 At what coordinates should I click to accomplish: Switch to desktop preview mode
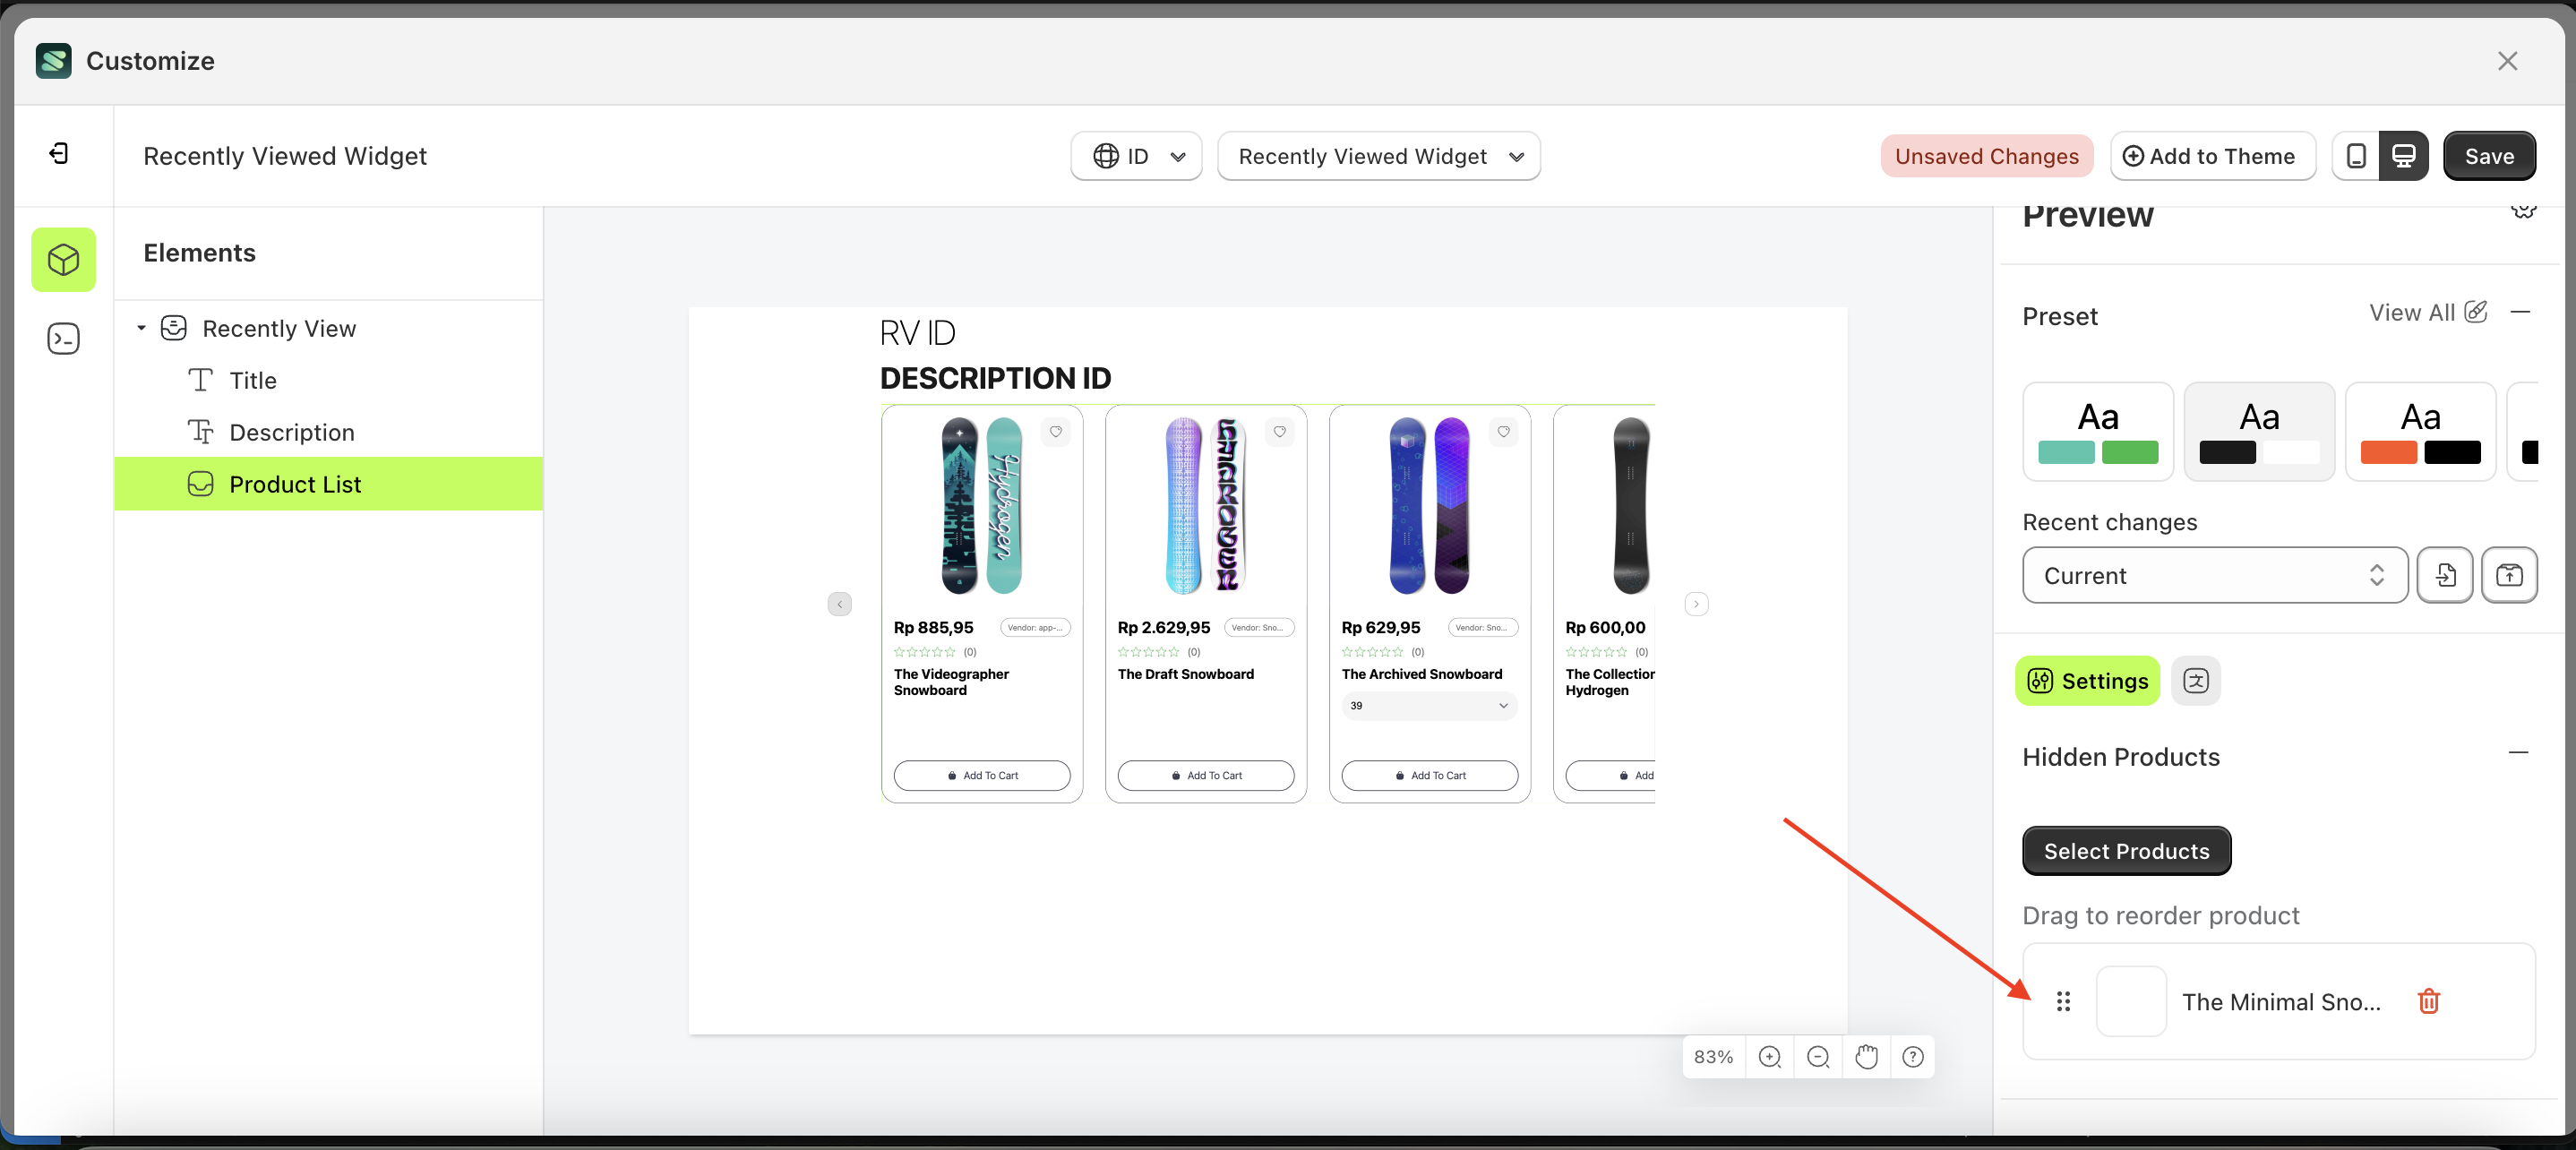point(2403,156)
